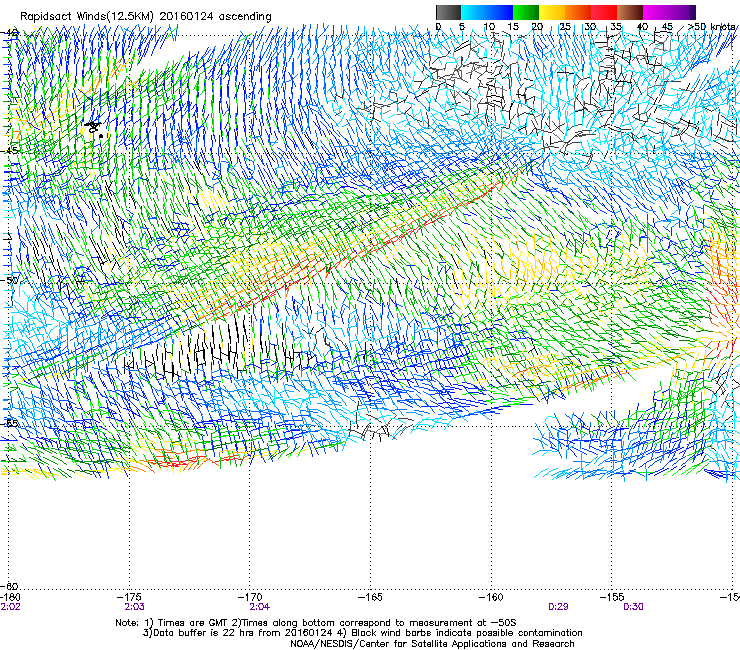The width and height of the screenshot is (740, 650).
Task: Click the "-165" longitude axis label
Action: 370,597
